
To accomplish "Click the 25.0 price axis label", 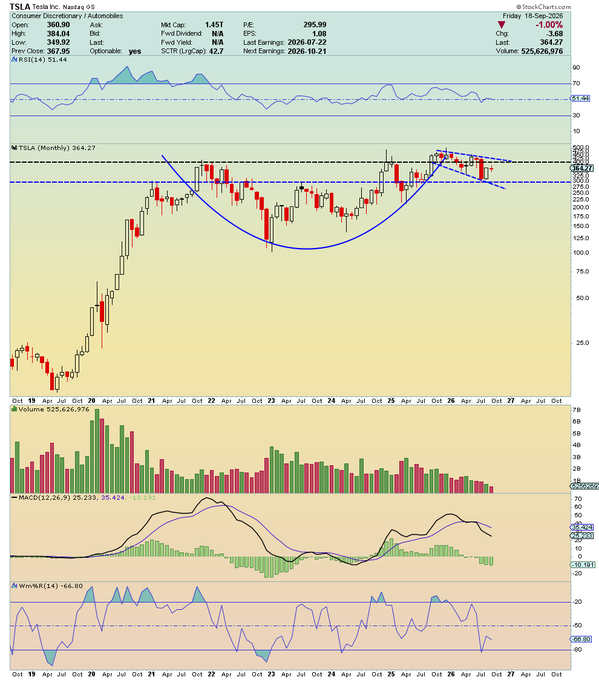I will click(x=583, y=343).
